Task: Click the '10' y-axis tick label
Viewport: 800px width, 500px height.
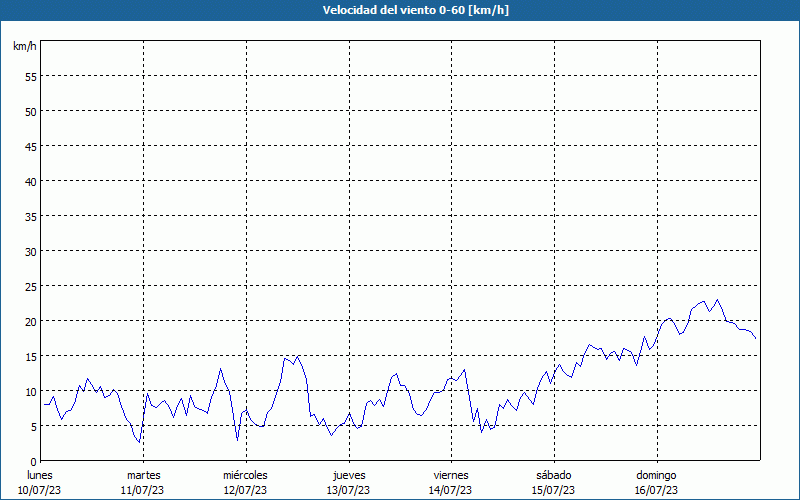Action: (31, 391)
